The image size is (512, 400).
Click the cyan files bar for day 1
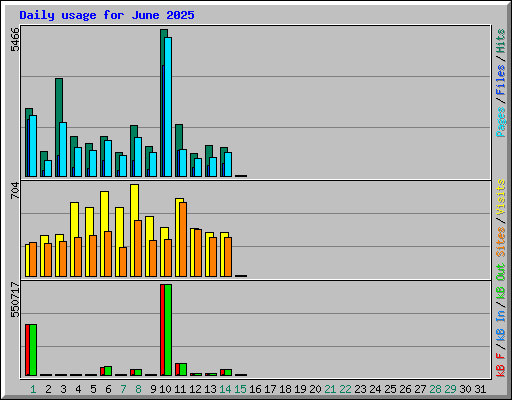[33, 146]
